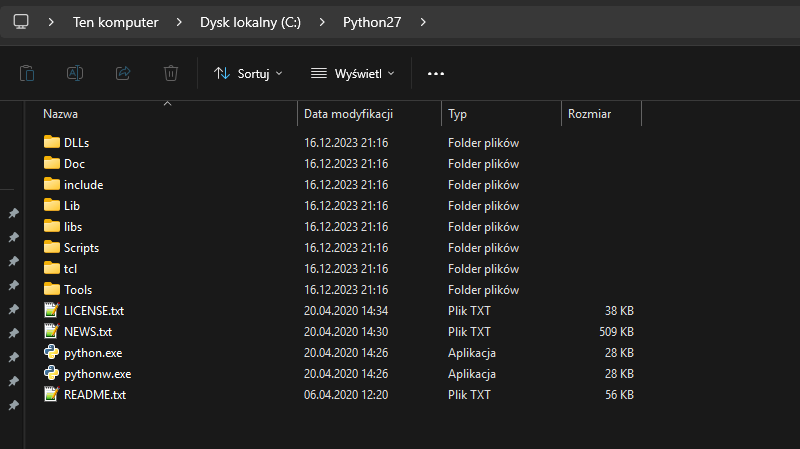Select the DLLs folder
Screen dimensions: 800x449
coord(76,142)
